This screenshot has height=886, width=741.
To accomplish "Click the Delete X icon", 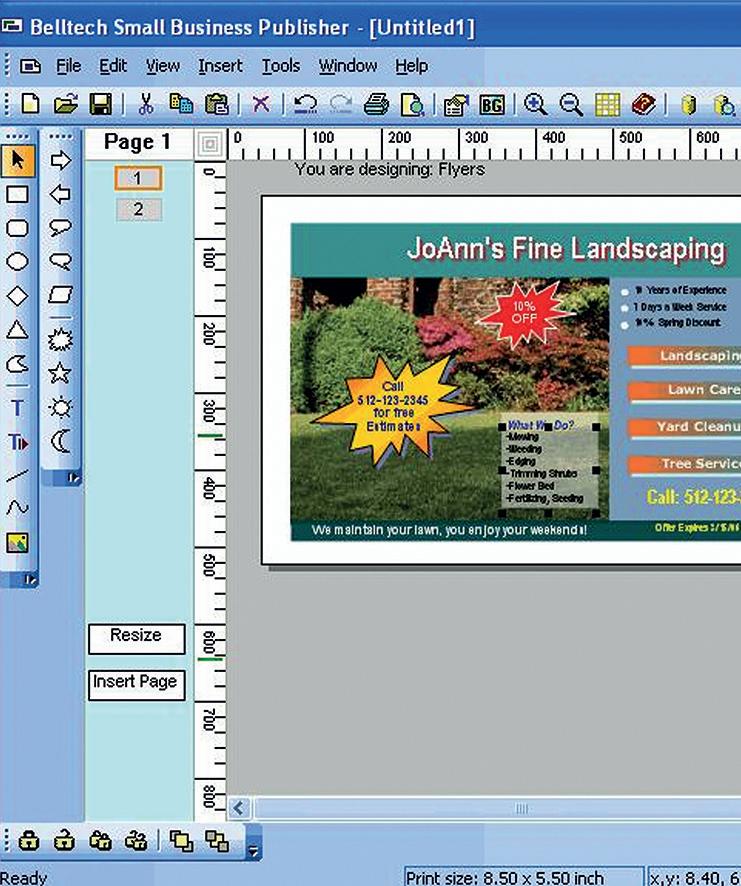I will click(261, 105).
